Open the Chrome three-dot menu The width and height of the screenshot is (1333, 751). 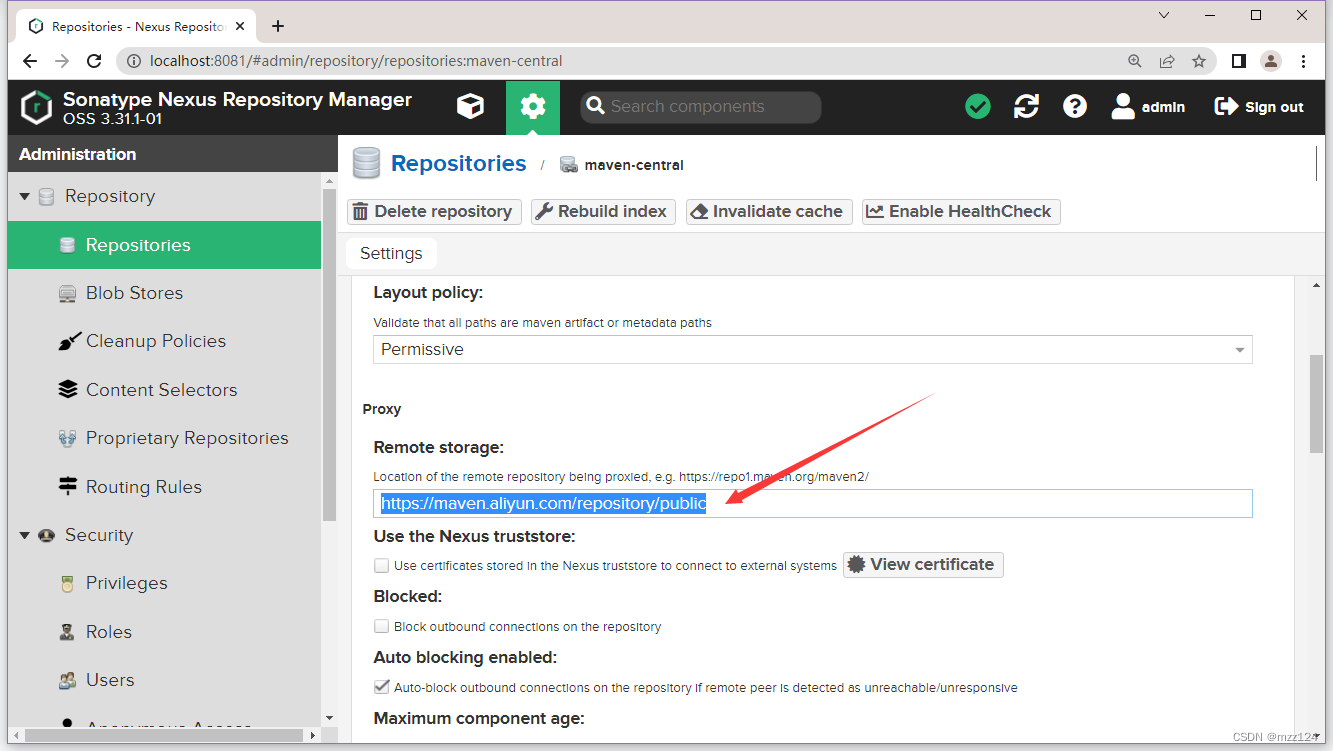[x=1303, y=61]
